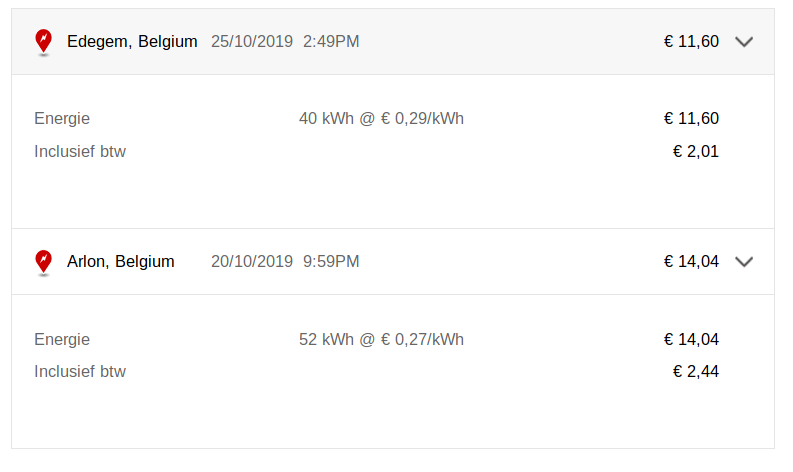Click the 25/10/2019 session date
The image size is (793, 472).
pyautogui.click(x=252, y=41)
